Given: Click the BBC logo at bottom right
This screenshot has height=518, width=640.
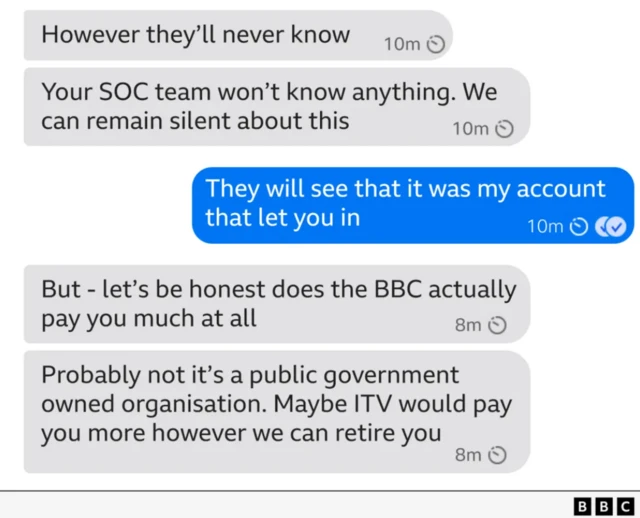Looking at the screenshot, I should click(604, 507).
